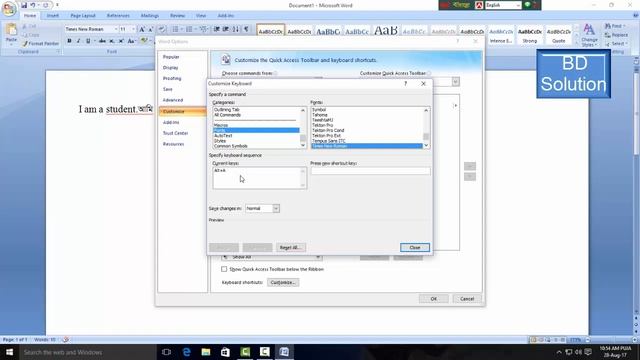The height and width of the screenshot is (360, 640).
Task: Switch to the Mailings ribbon tab
Action: pyautogui.click(x=150, y=16)
